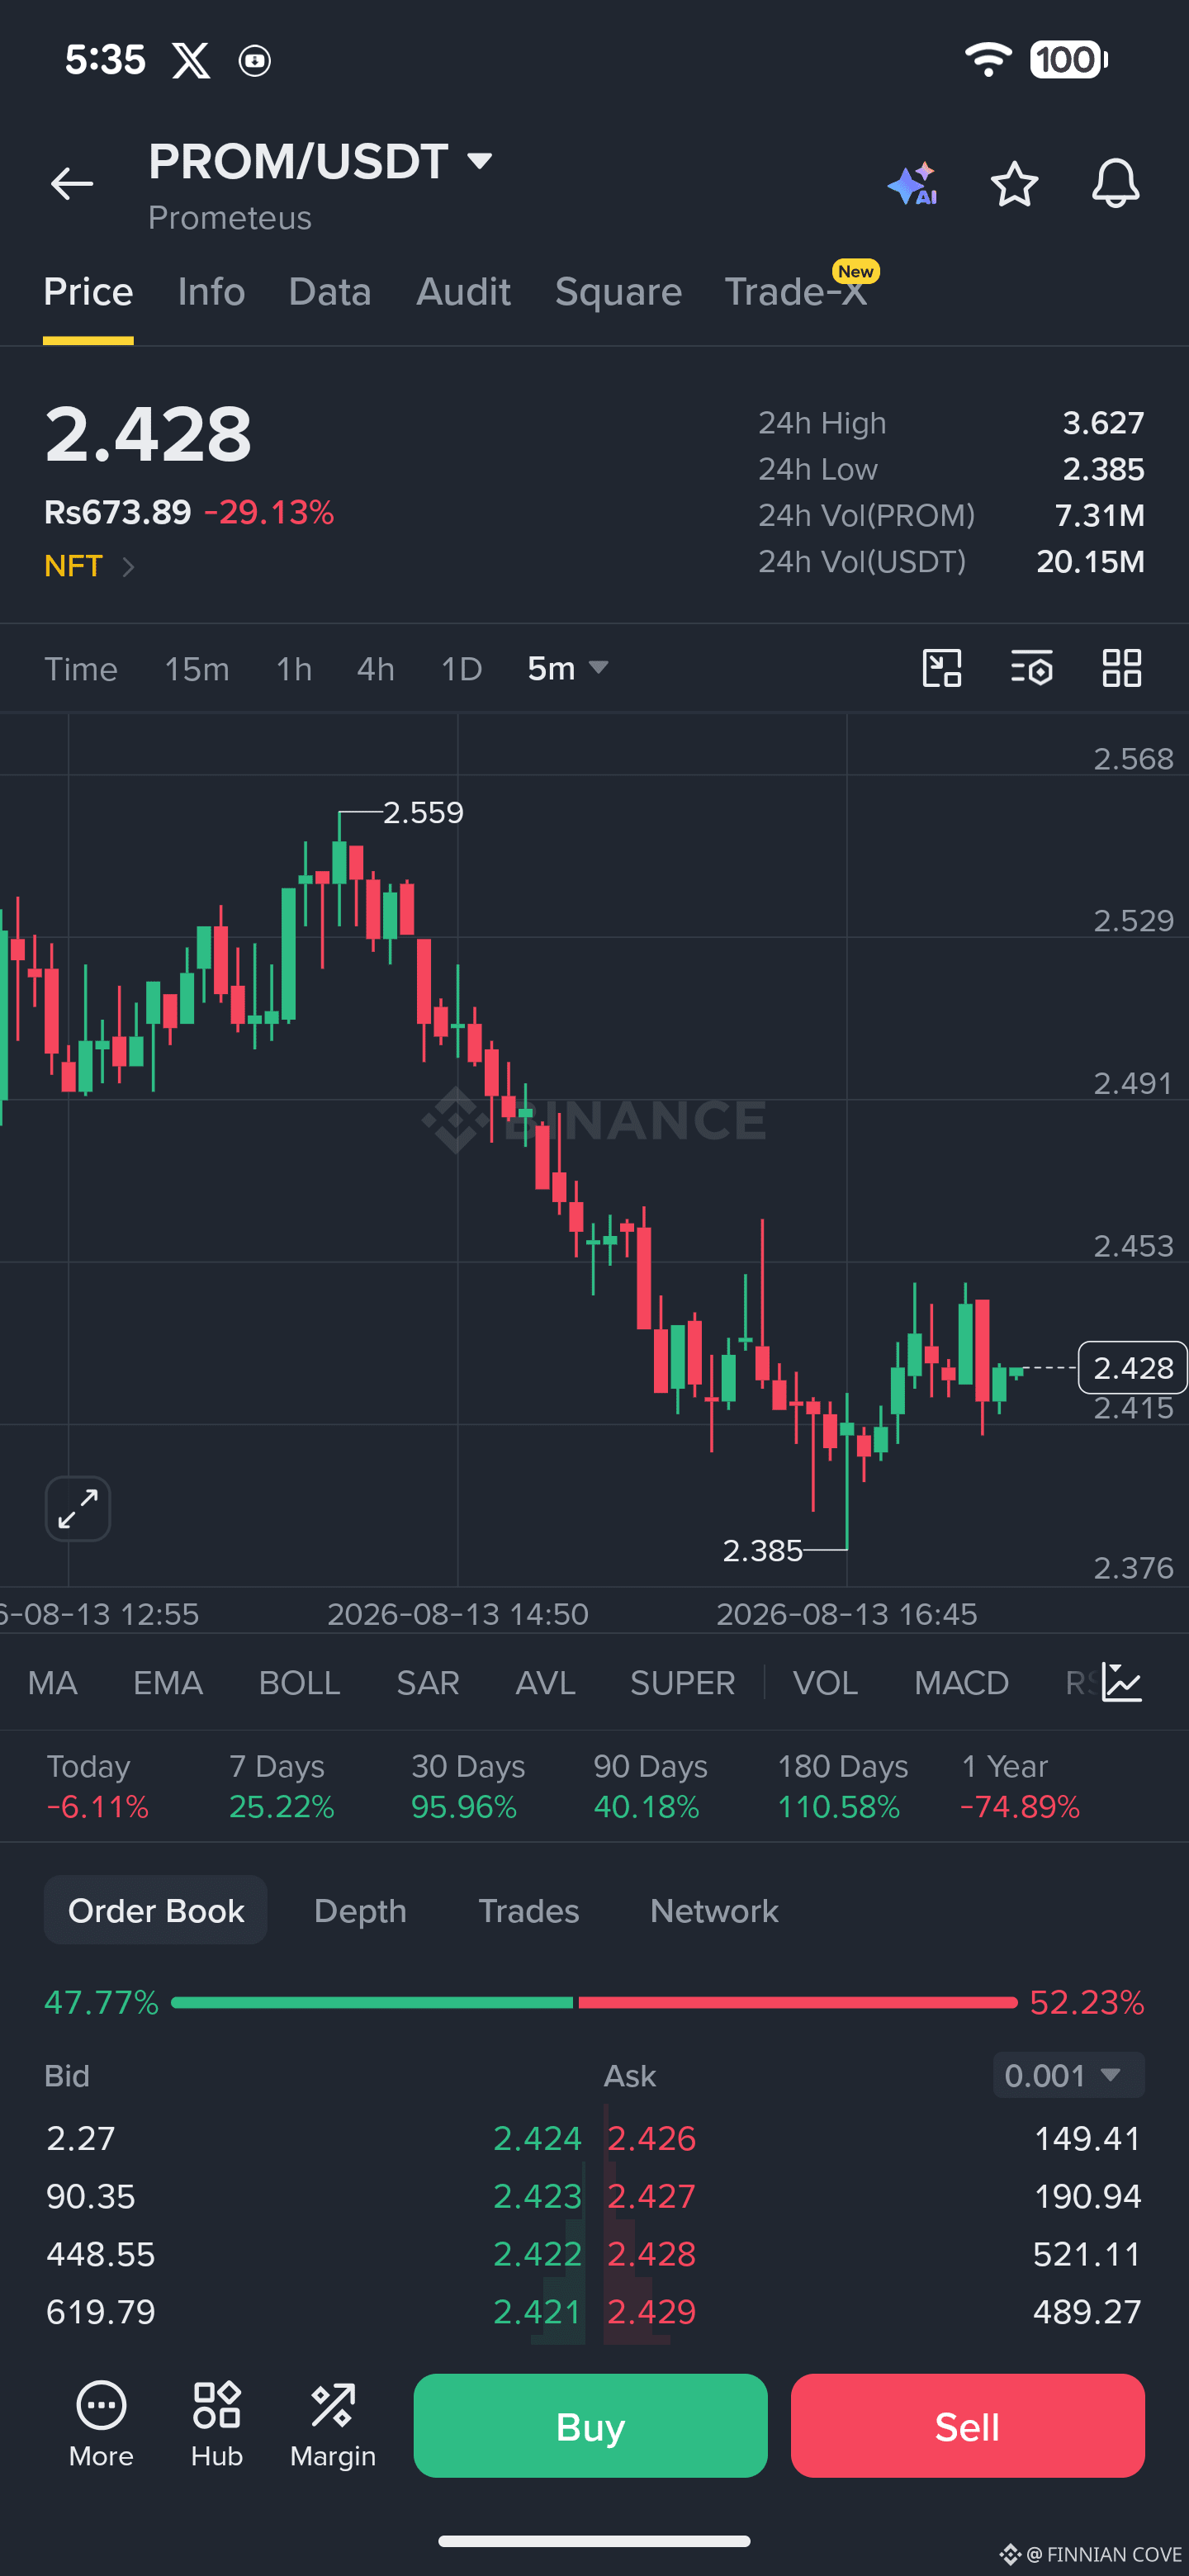Tap the Rs673.89 fiat price
This screenshot has height=2576, width=1189.
pos(117,512)
